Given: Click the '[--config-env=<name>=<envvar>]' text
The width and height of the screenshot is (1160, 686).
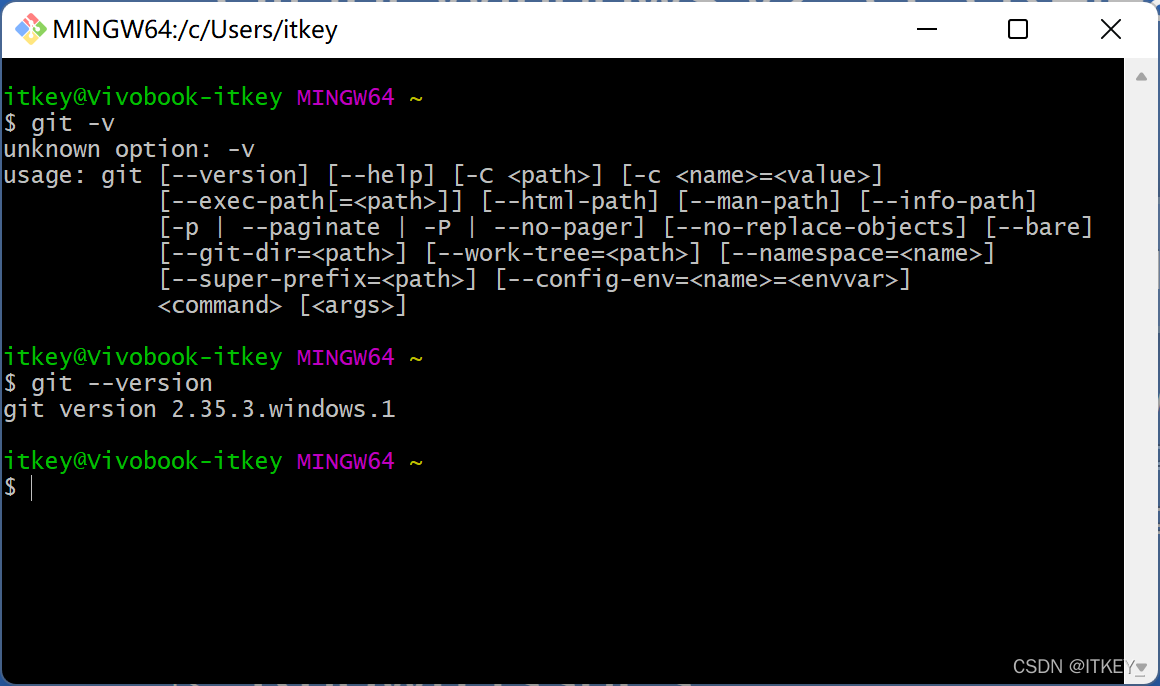Looking at the screenshot, I should point(703,279).
